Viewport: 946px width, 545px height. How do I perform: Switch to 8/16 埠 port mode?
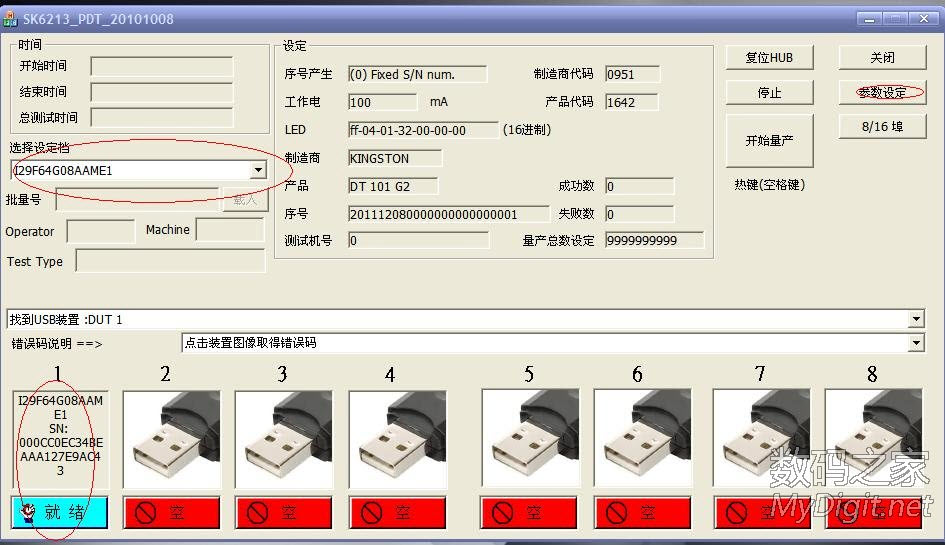coord(882,127)
